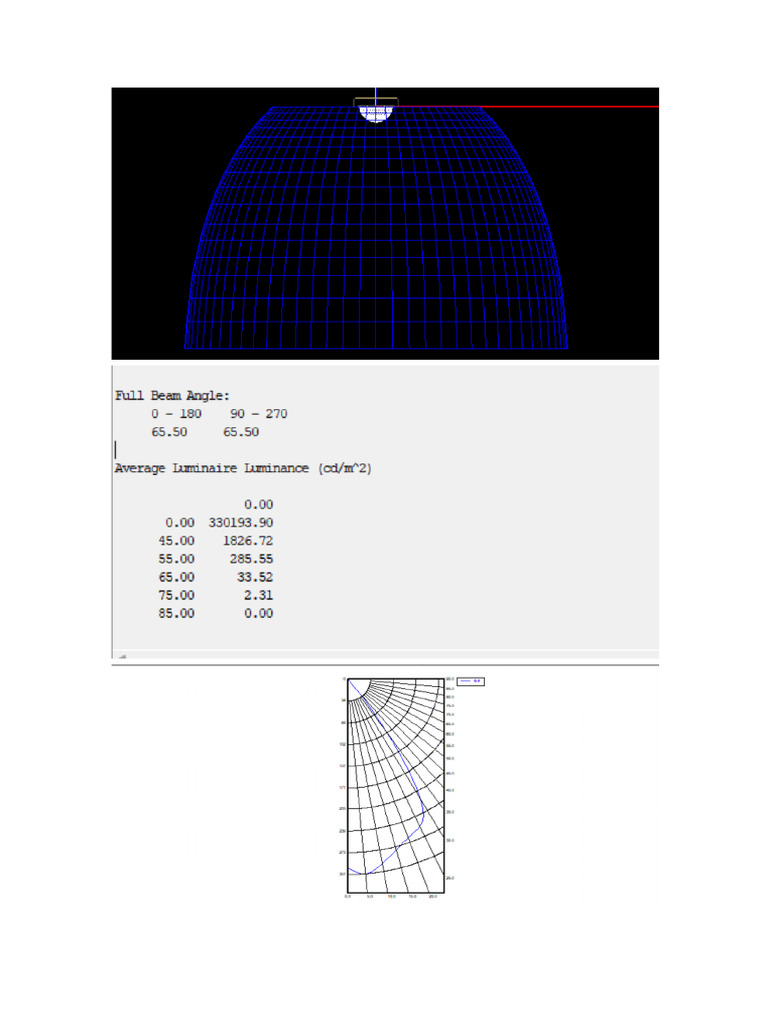Image resolution: width=768 pixels, height=1024 pixels.
Task: Click the blue legend box beside polar plot
Action: pyautogui.click(x=470, y=681)
